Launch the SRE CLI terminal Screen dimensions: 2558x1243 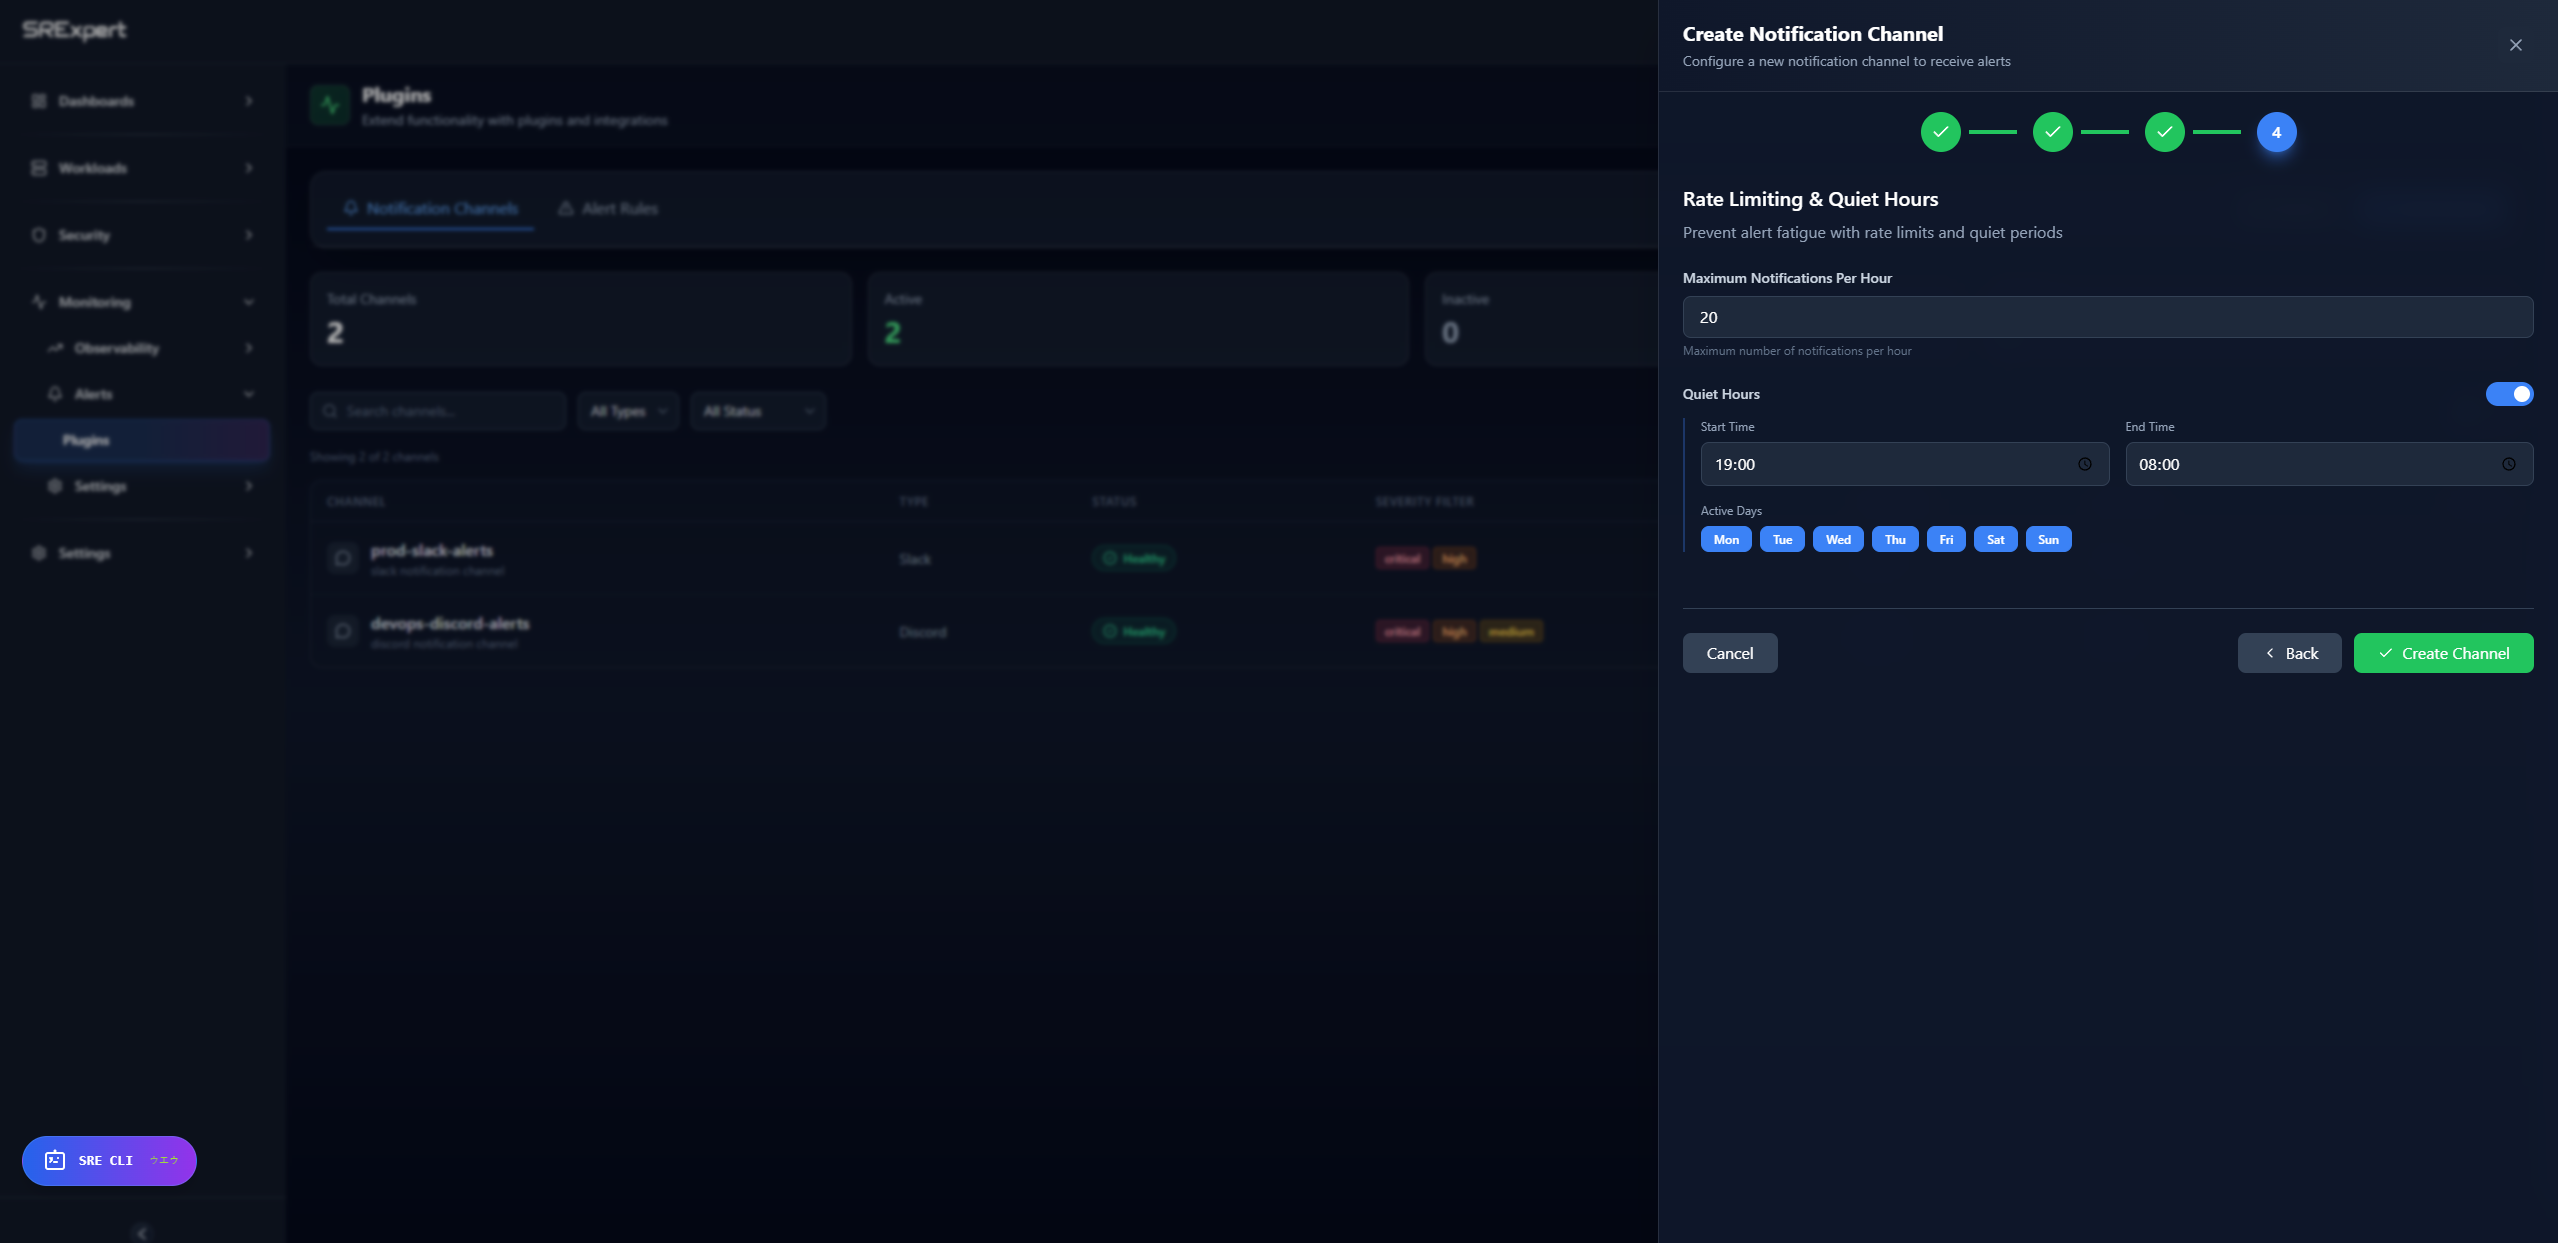tap(107, 1160)
